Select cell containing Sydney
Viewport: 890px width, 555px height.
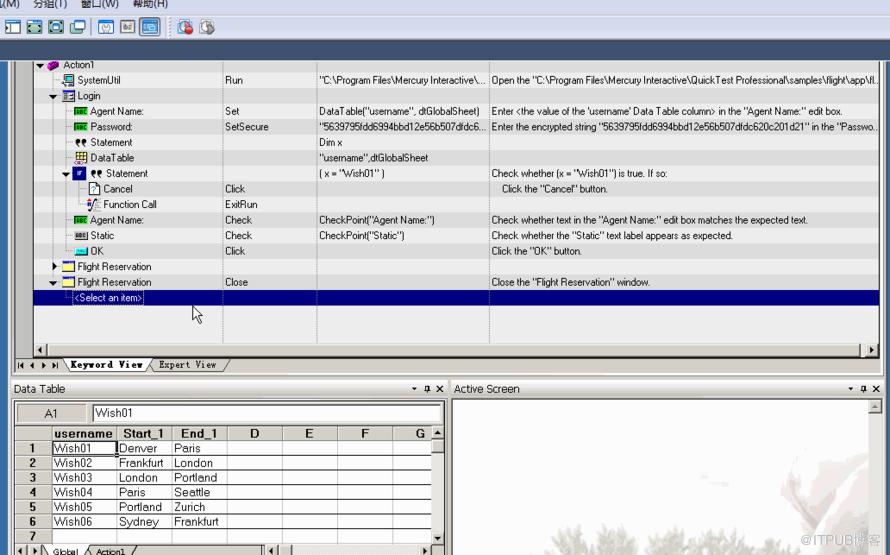(x=144, y=522)
